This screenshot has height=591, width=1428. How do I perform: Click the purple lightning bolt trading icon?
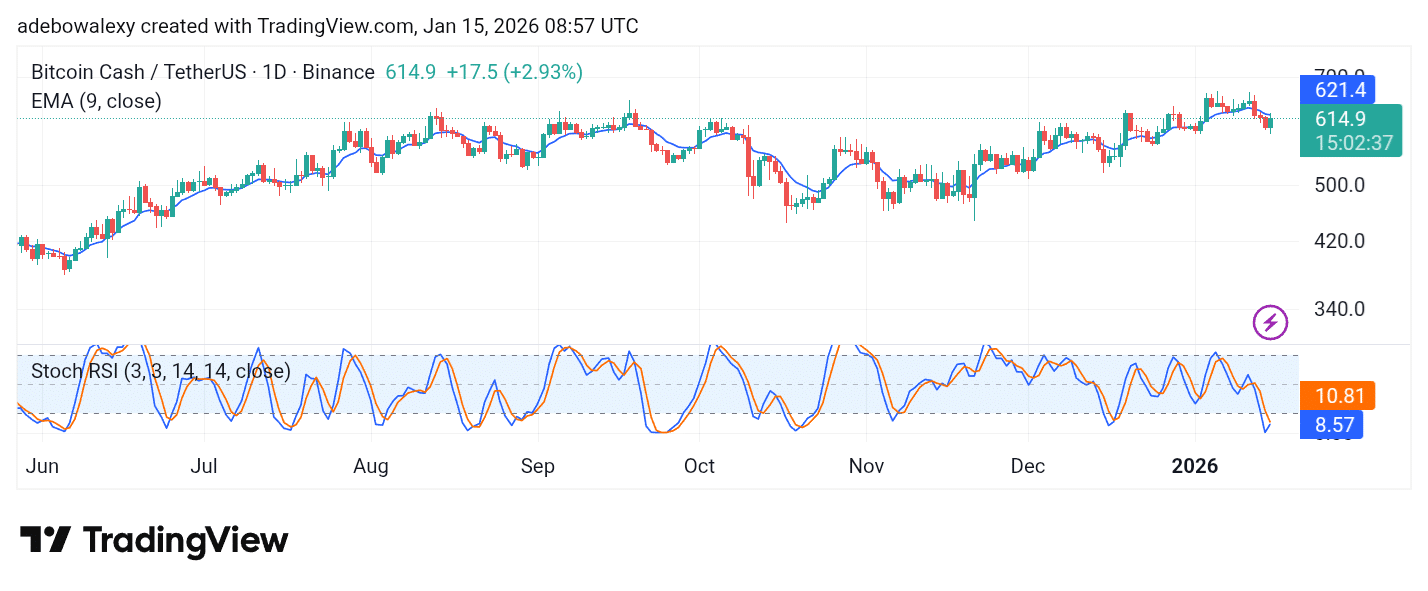click(x=1270, y=322)
